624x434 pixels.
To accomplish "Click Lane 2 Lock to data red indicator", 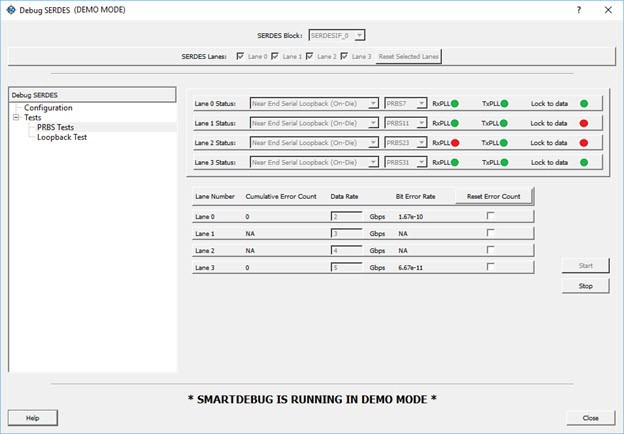I will [x=584, y=142].
